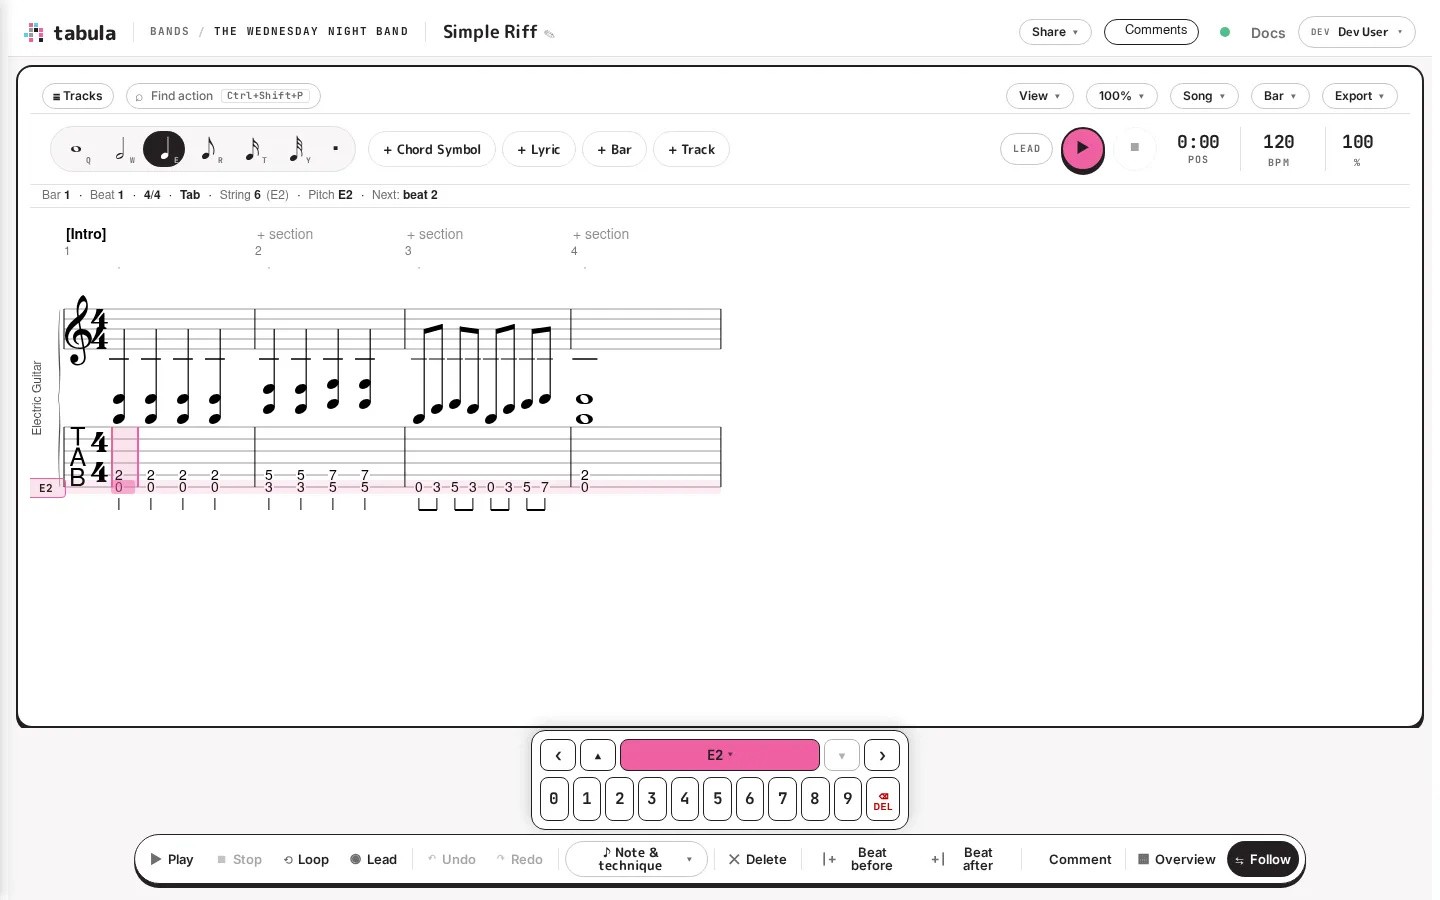Select the whole note duration
Screen dimensions: 1440x900
(77, 150)
